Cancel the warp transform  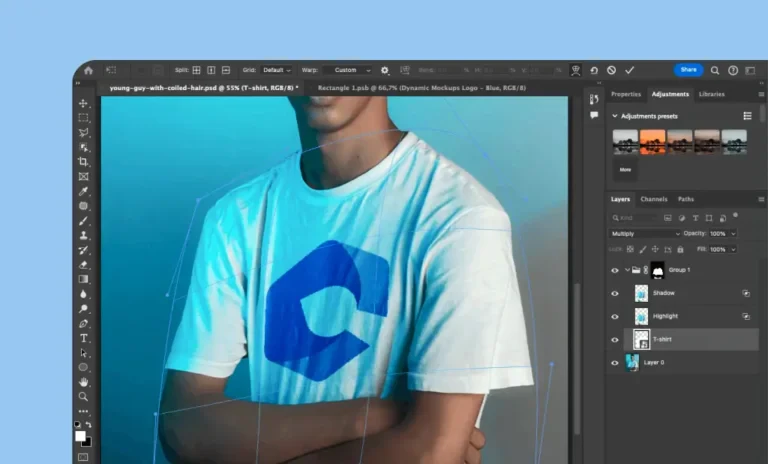tap(611, 71)
